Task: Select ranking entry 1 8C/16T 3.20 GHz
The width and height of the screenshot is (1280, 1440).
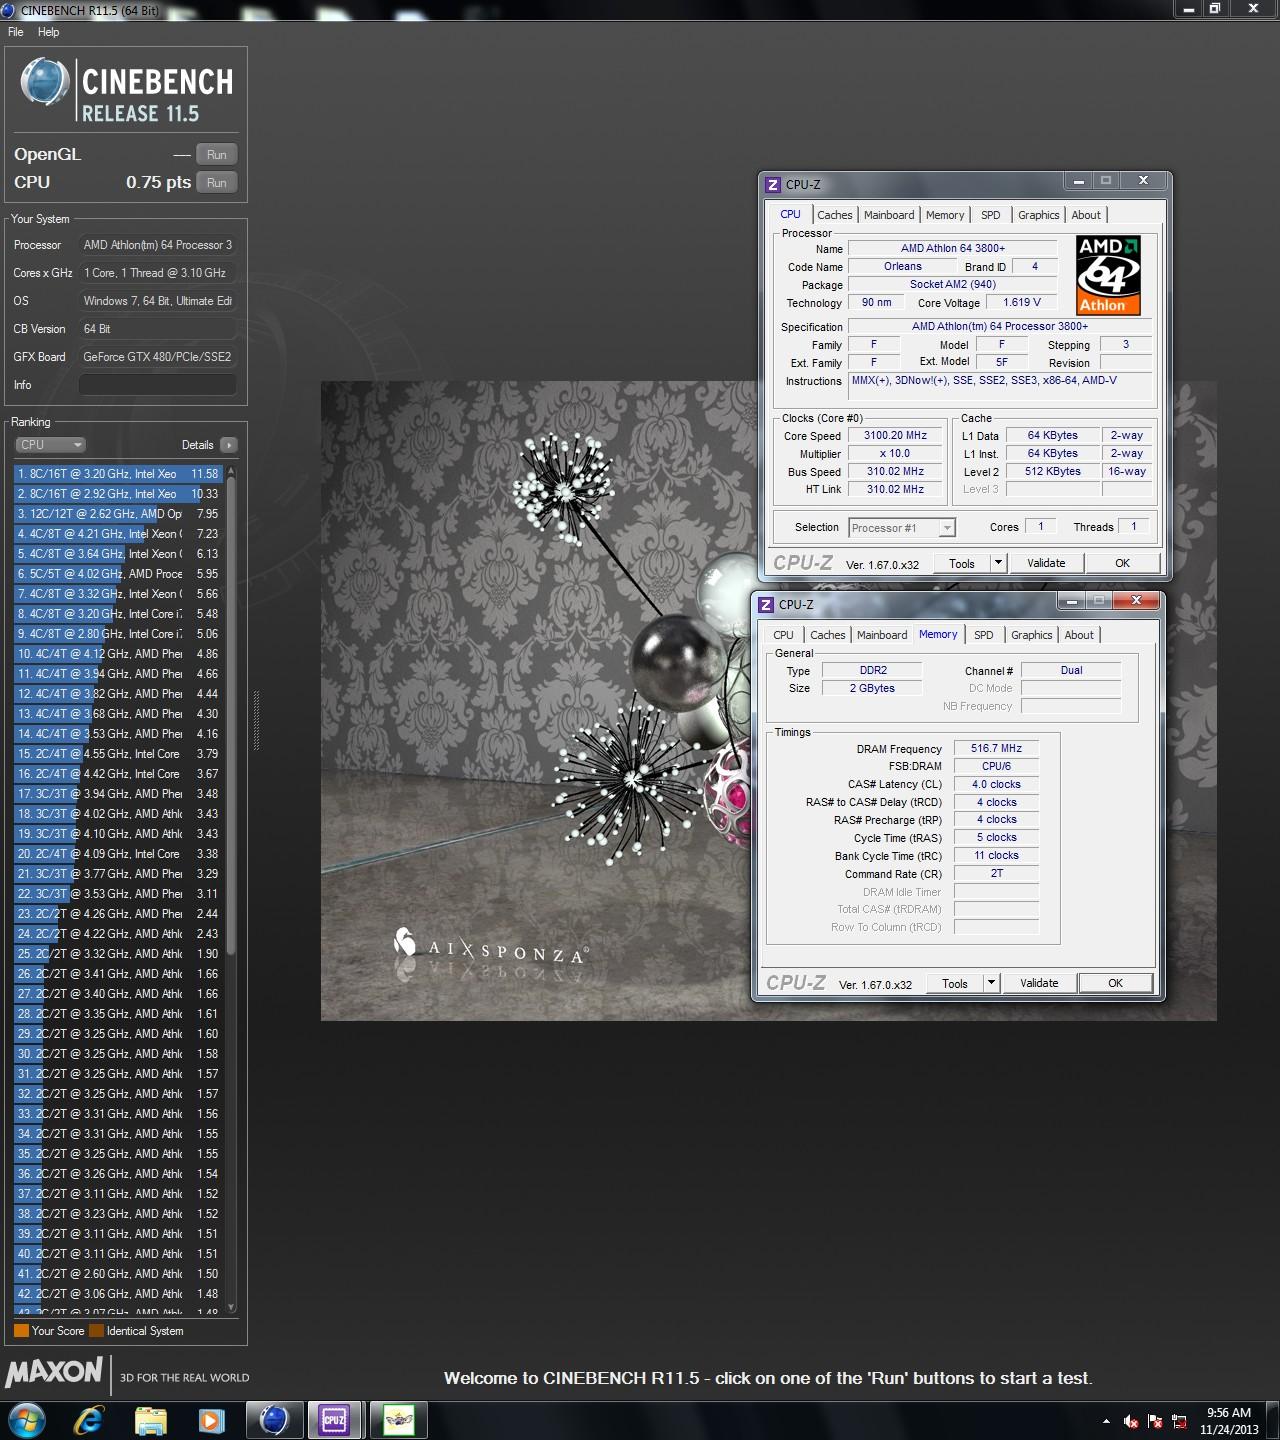Action: point(118,474)
